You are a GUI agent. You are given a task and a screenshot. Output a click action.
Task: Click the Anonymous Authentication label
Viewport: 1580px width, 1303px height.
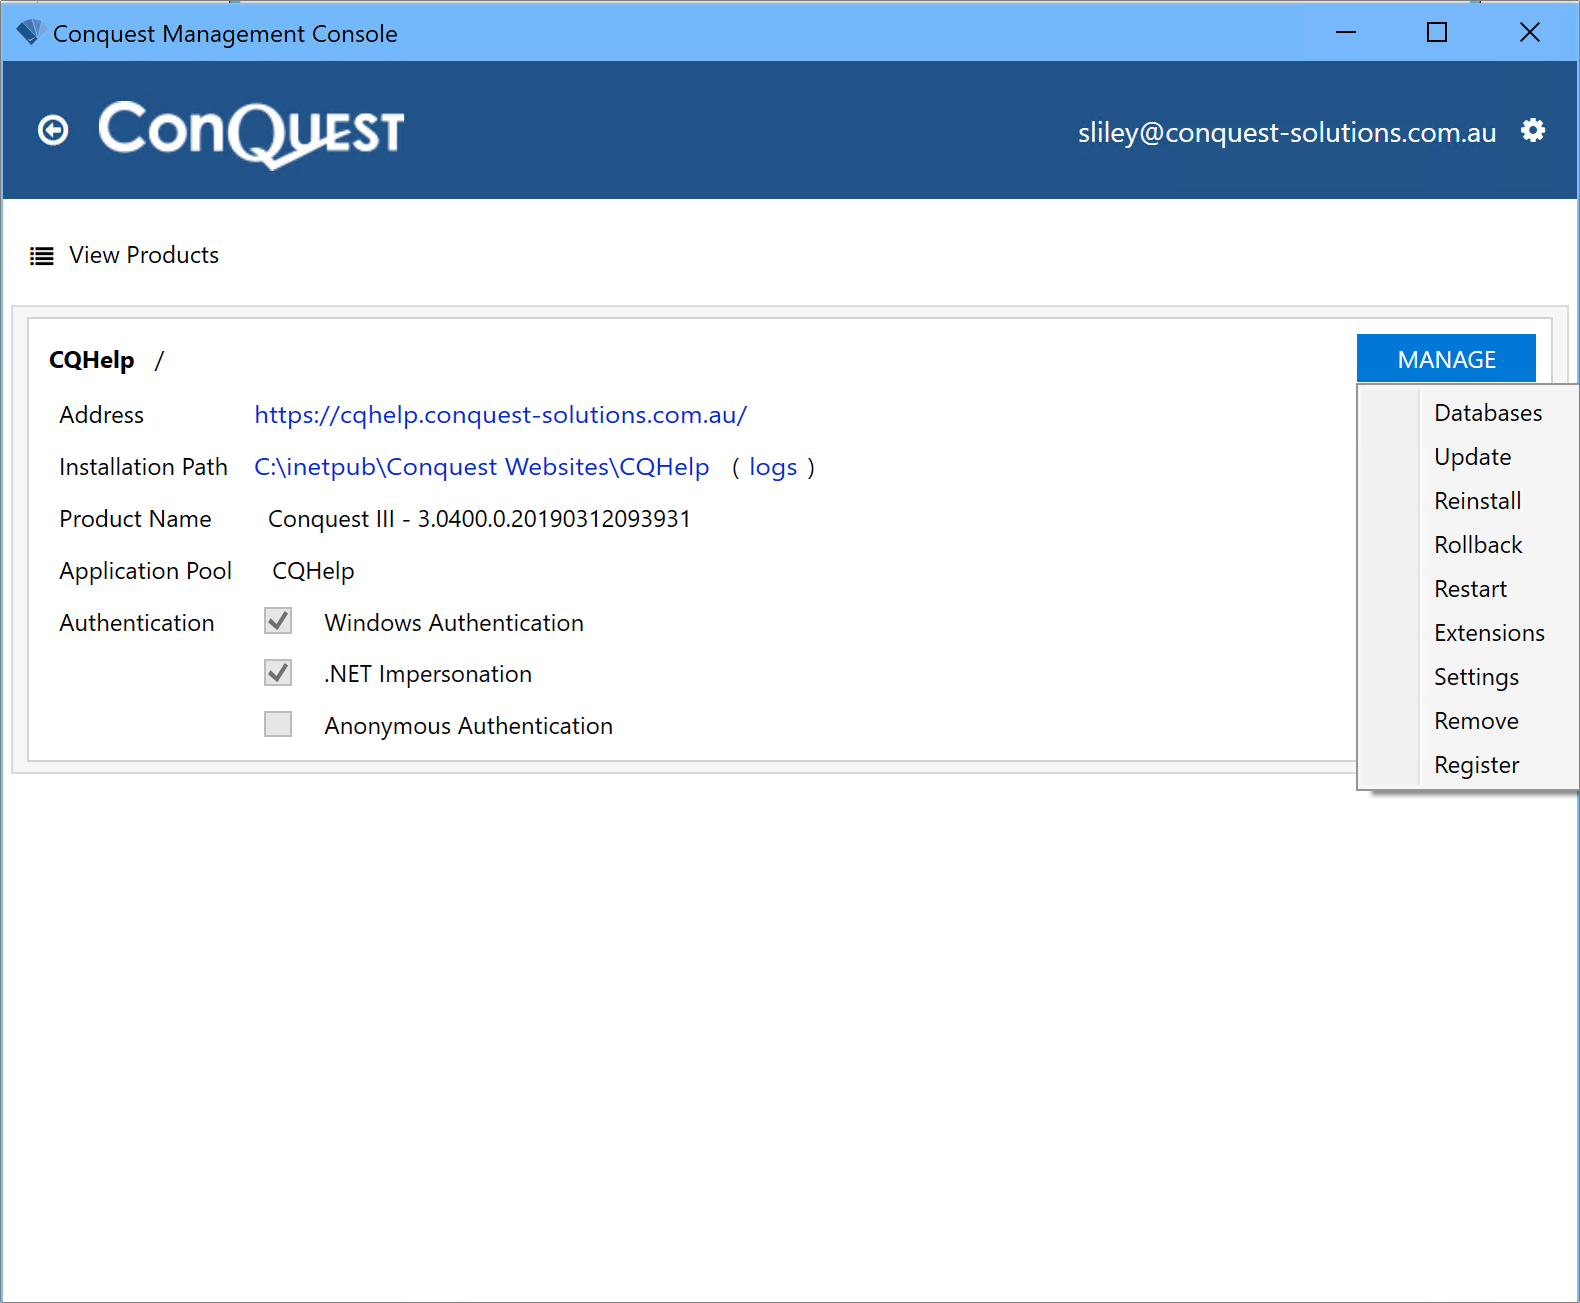click(468, 726)
